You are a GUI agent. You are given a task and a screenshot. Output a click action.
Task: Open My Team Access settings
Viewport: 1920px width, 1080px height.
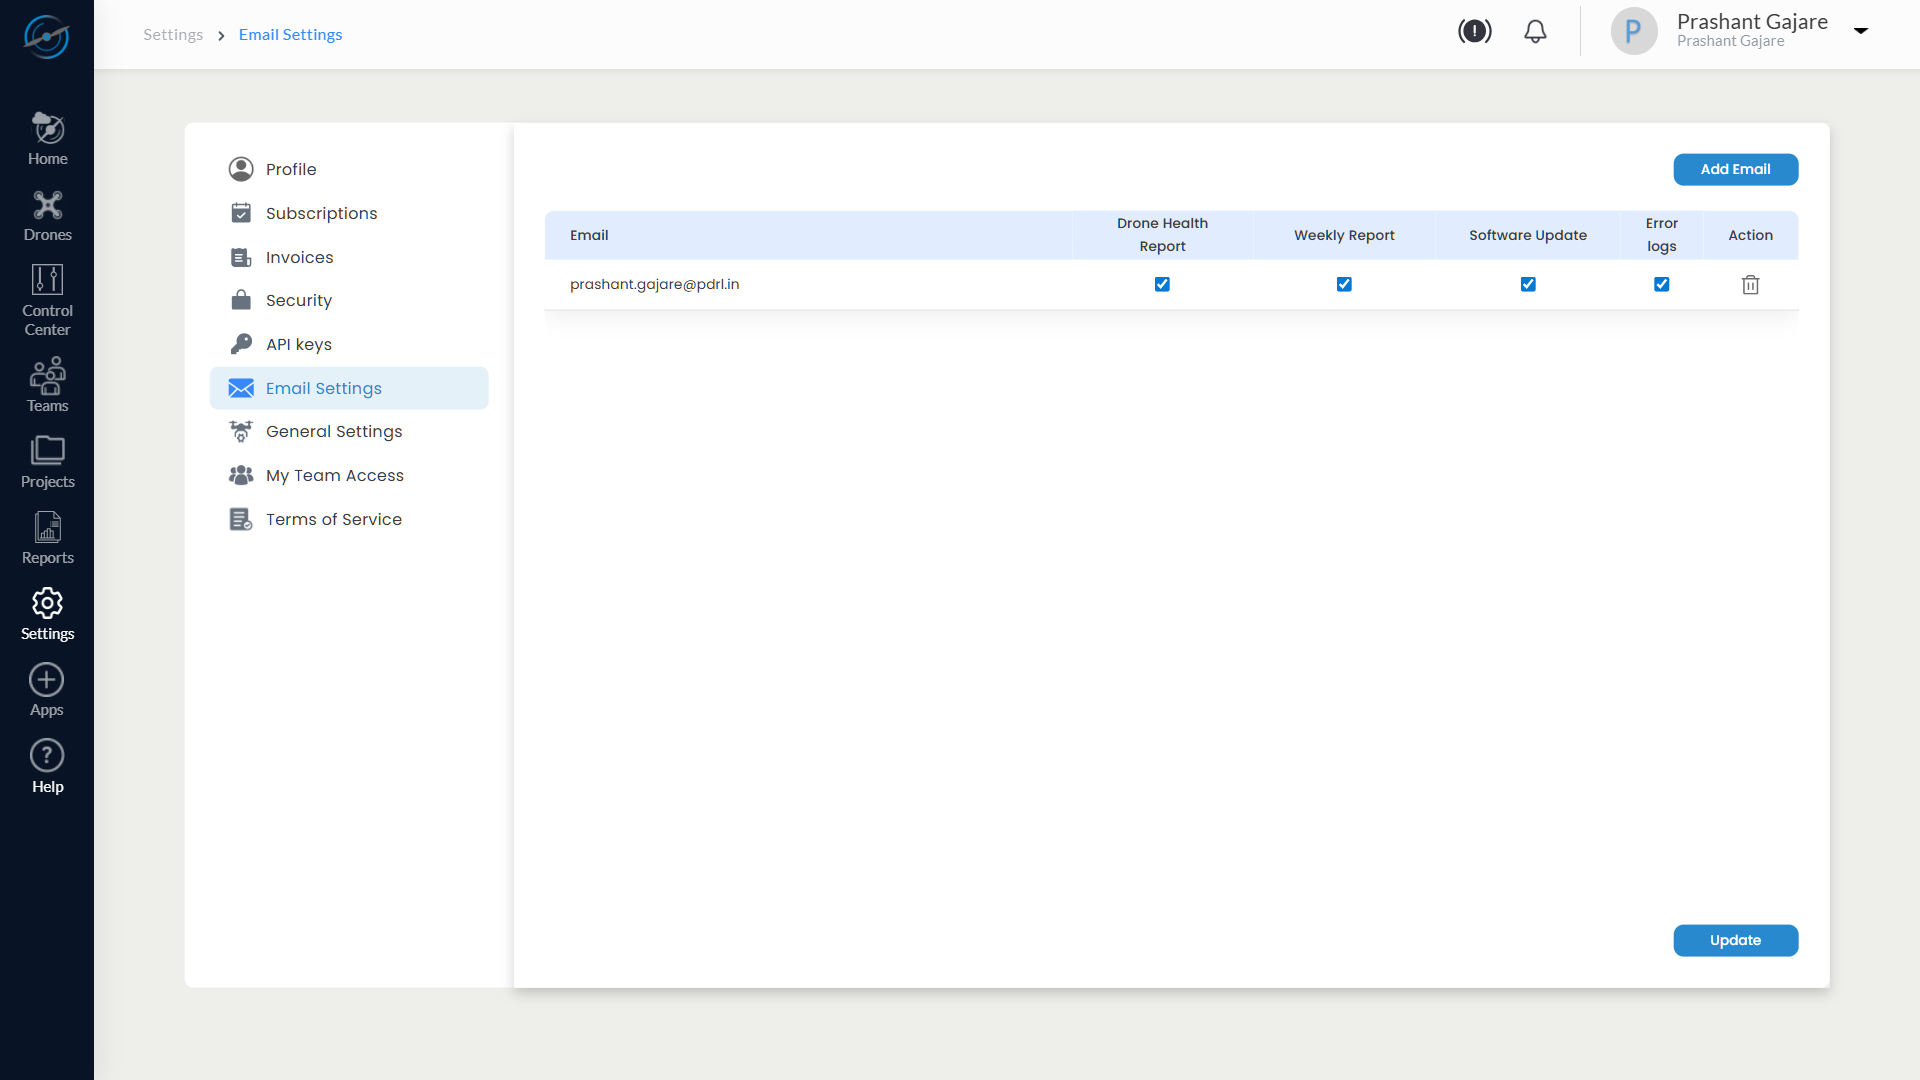point(334,475)
